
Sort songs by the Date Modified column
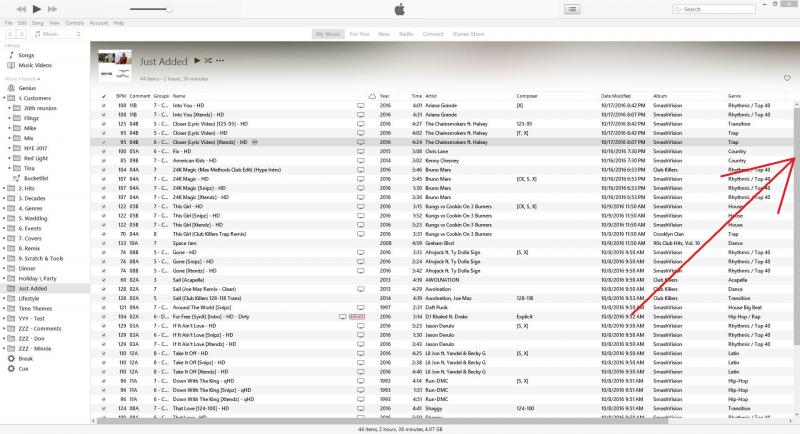click(x=616, y=96)
